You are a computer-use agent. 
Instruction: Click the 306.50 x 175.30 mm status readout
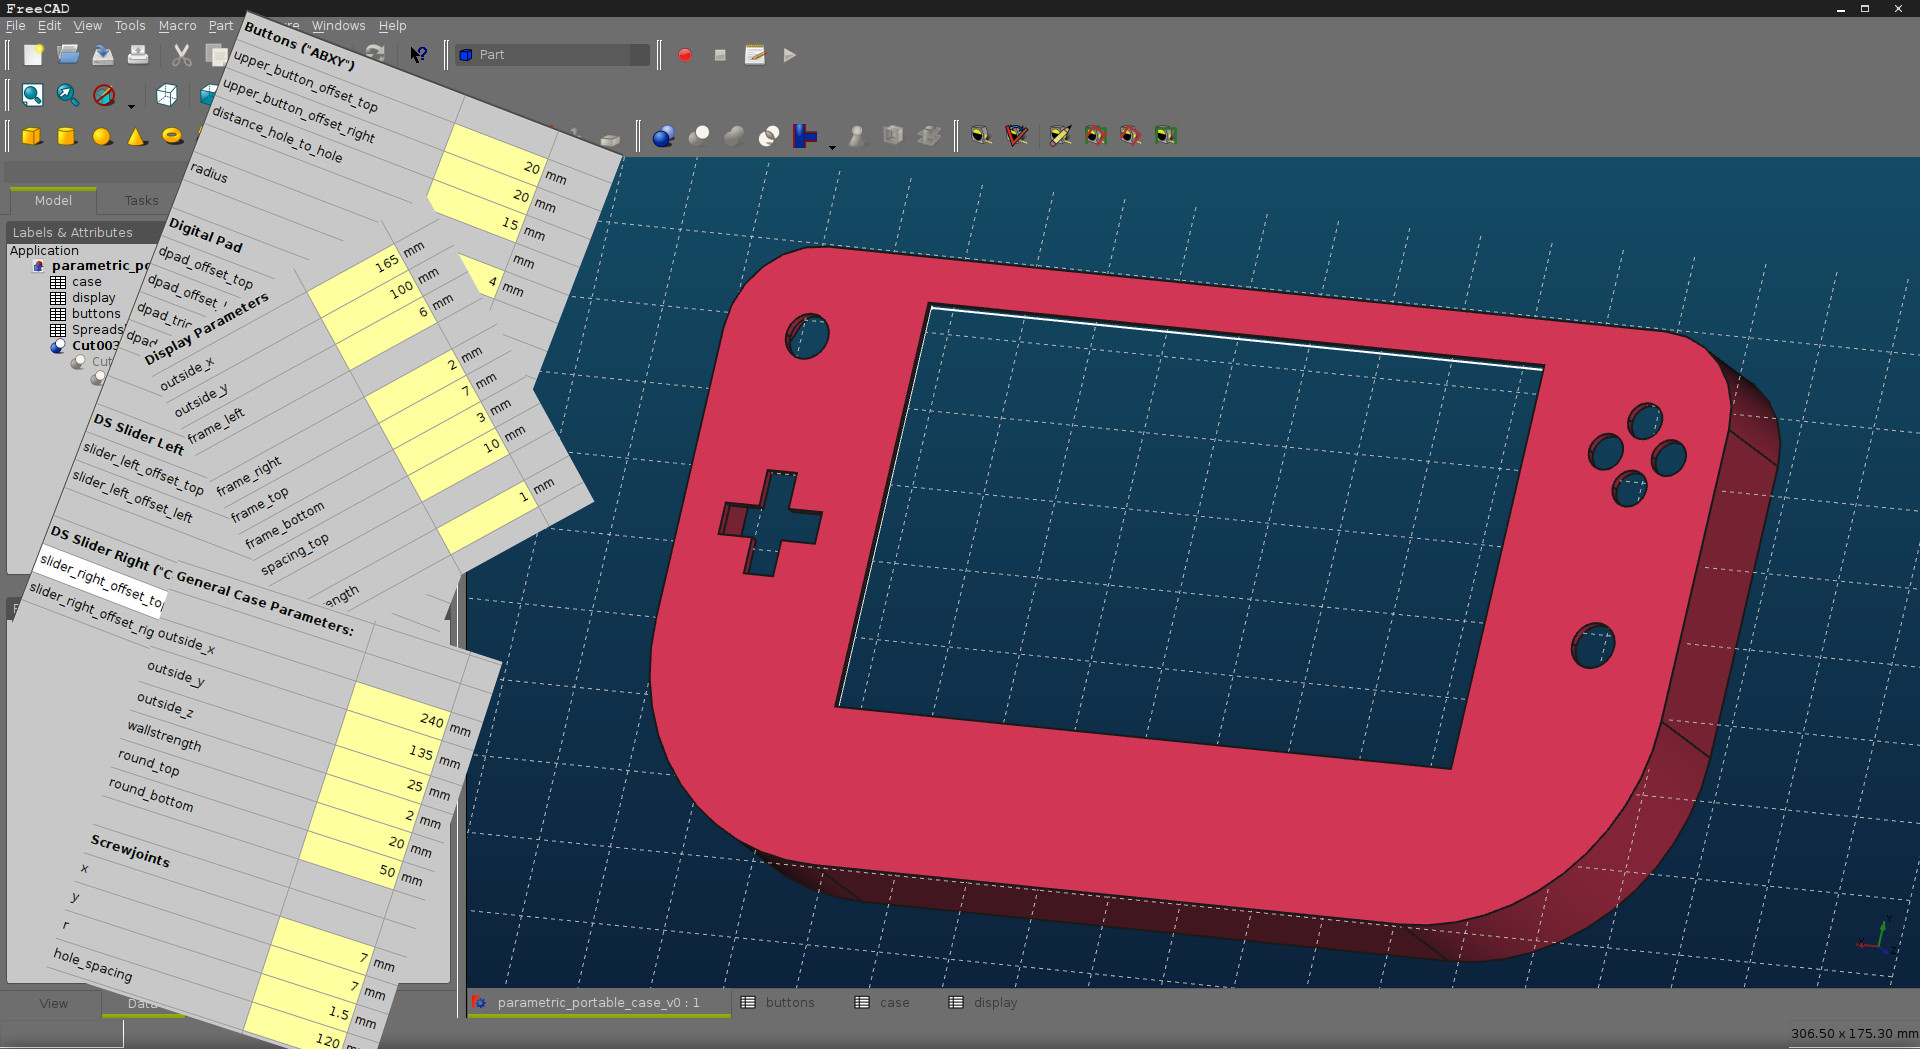(x=1854, y=1034)
